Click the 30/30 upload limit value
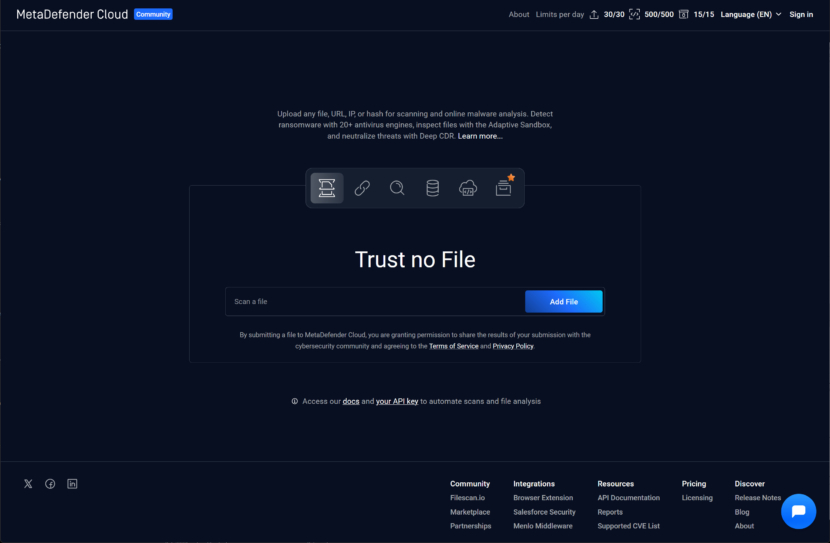The width and height of the screenshot is (830, 543). [x=614, y=14]
